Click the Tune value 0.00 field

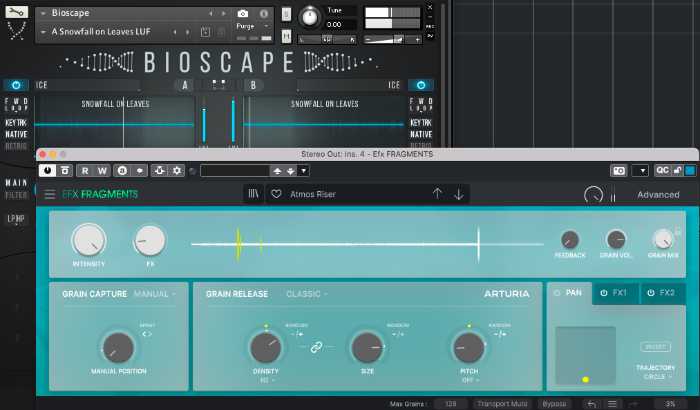pyautogui.click(x=341, y=24)
